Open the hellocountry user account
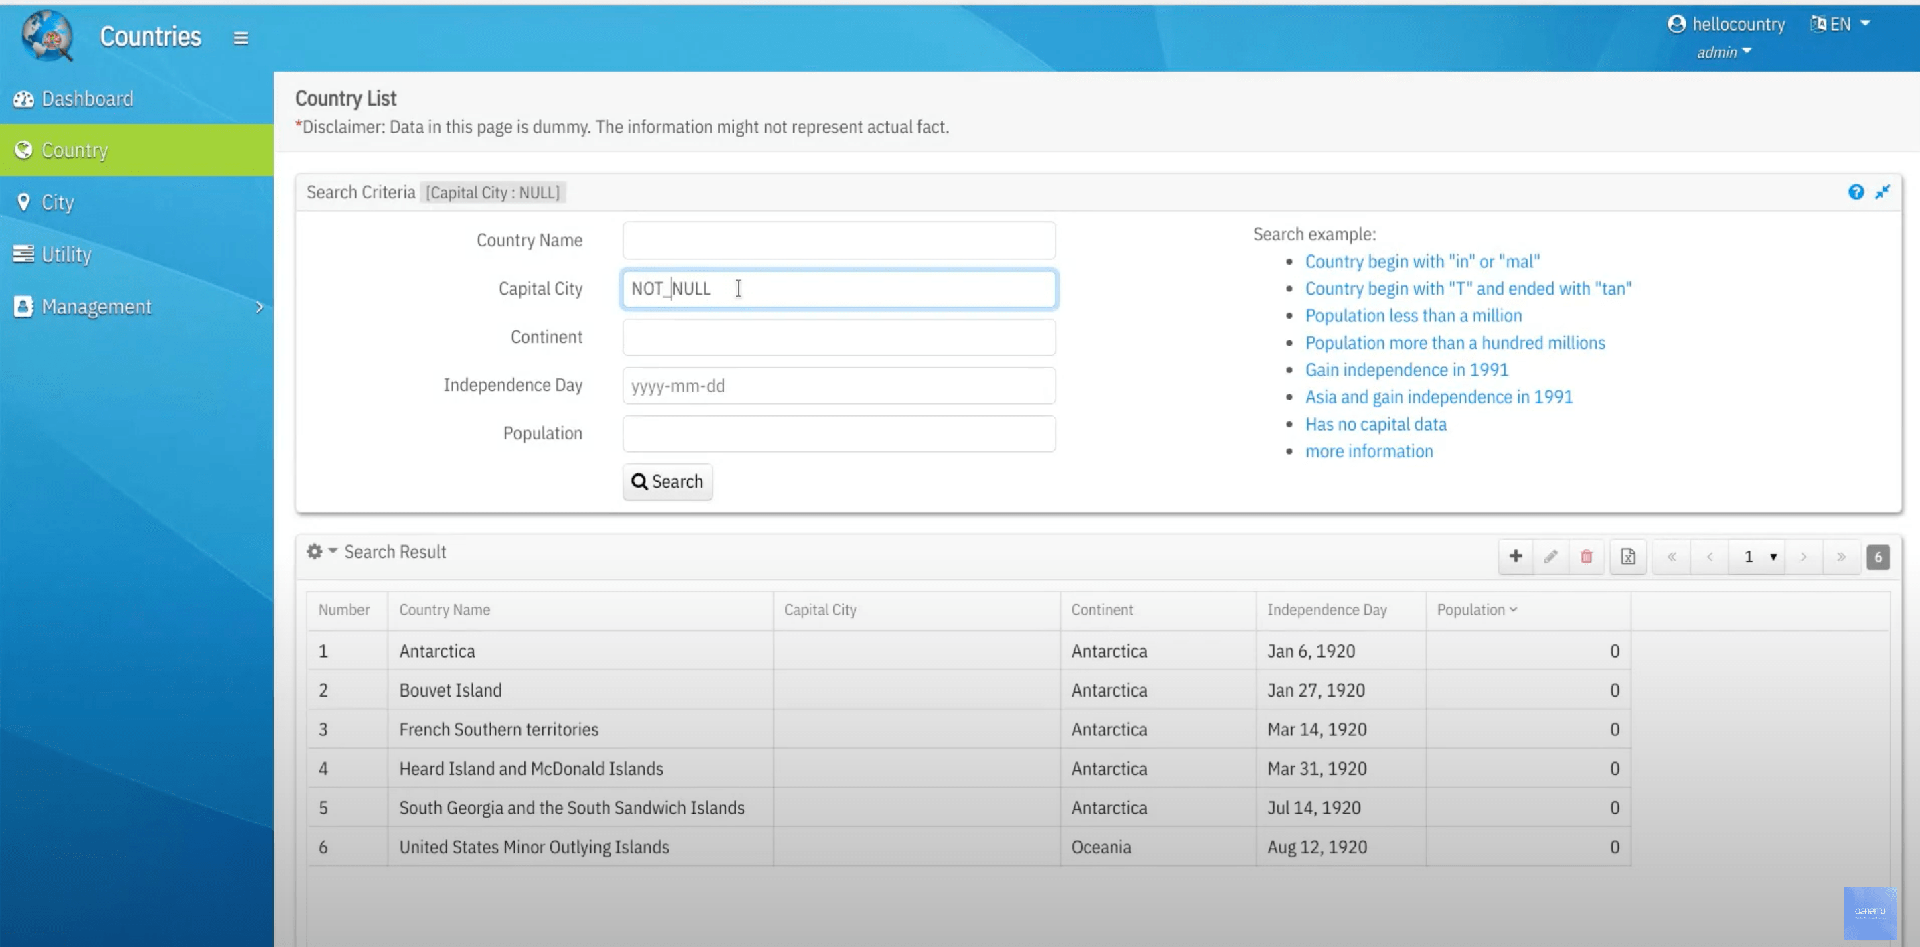Viewport: 1920px width, 947px height. [1726, 24]
